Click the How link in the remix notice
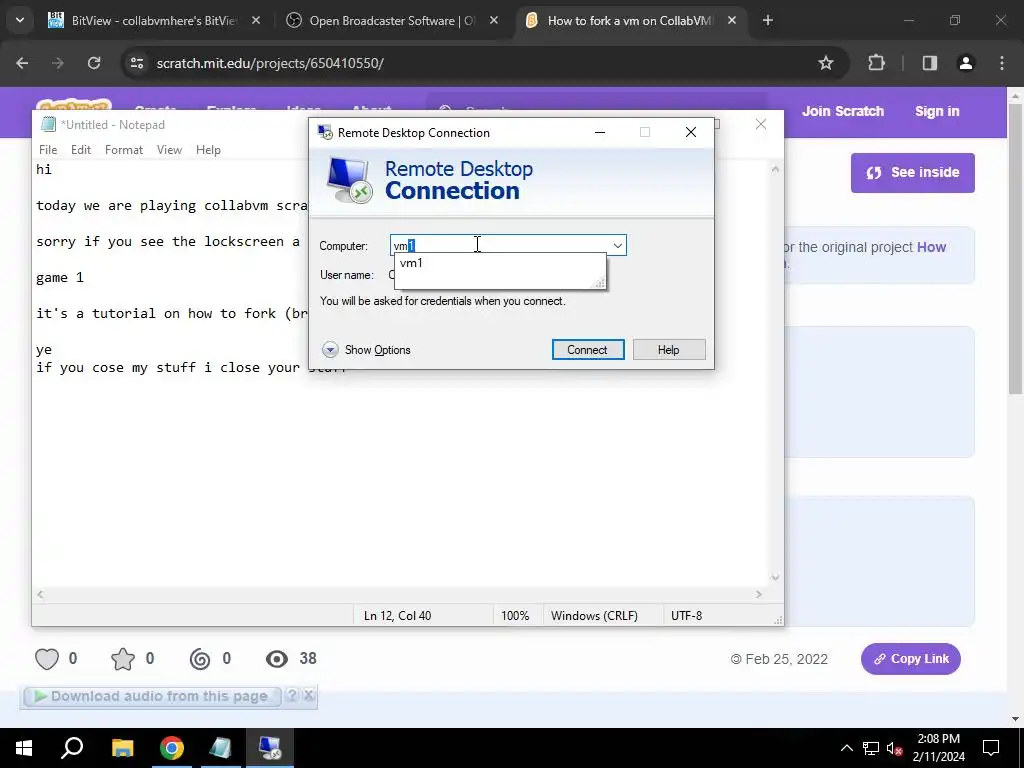The height and width of the screenshot is (768, 1024). 932,247
